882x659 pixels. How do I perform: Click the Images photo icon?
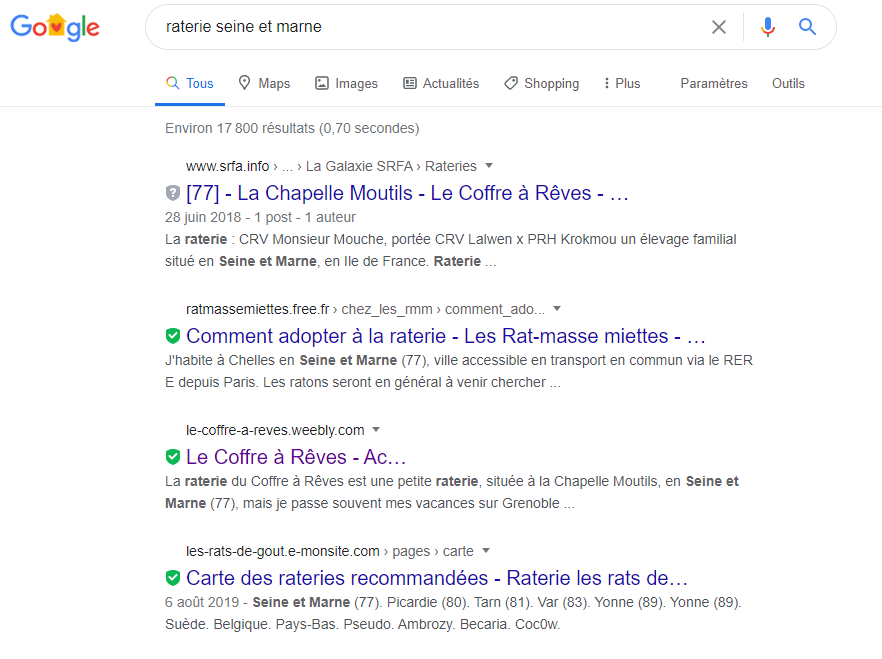[322, 83]
